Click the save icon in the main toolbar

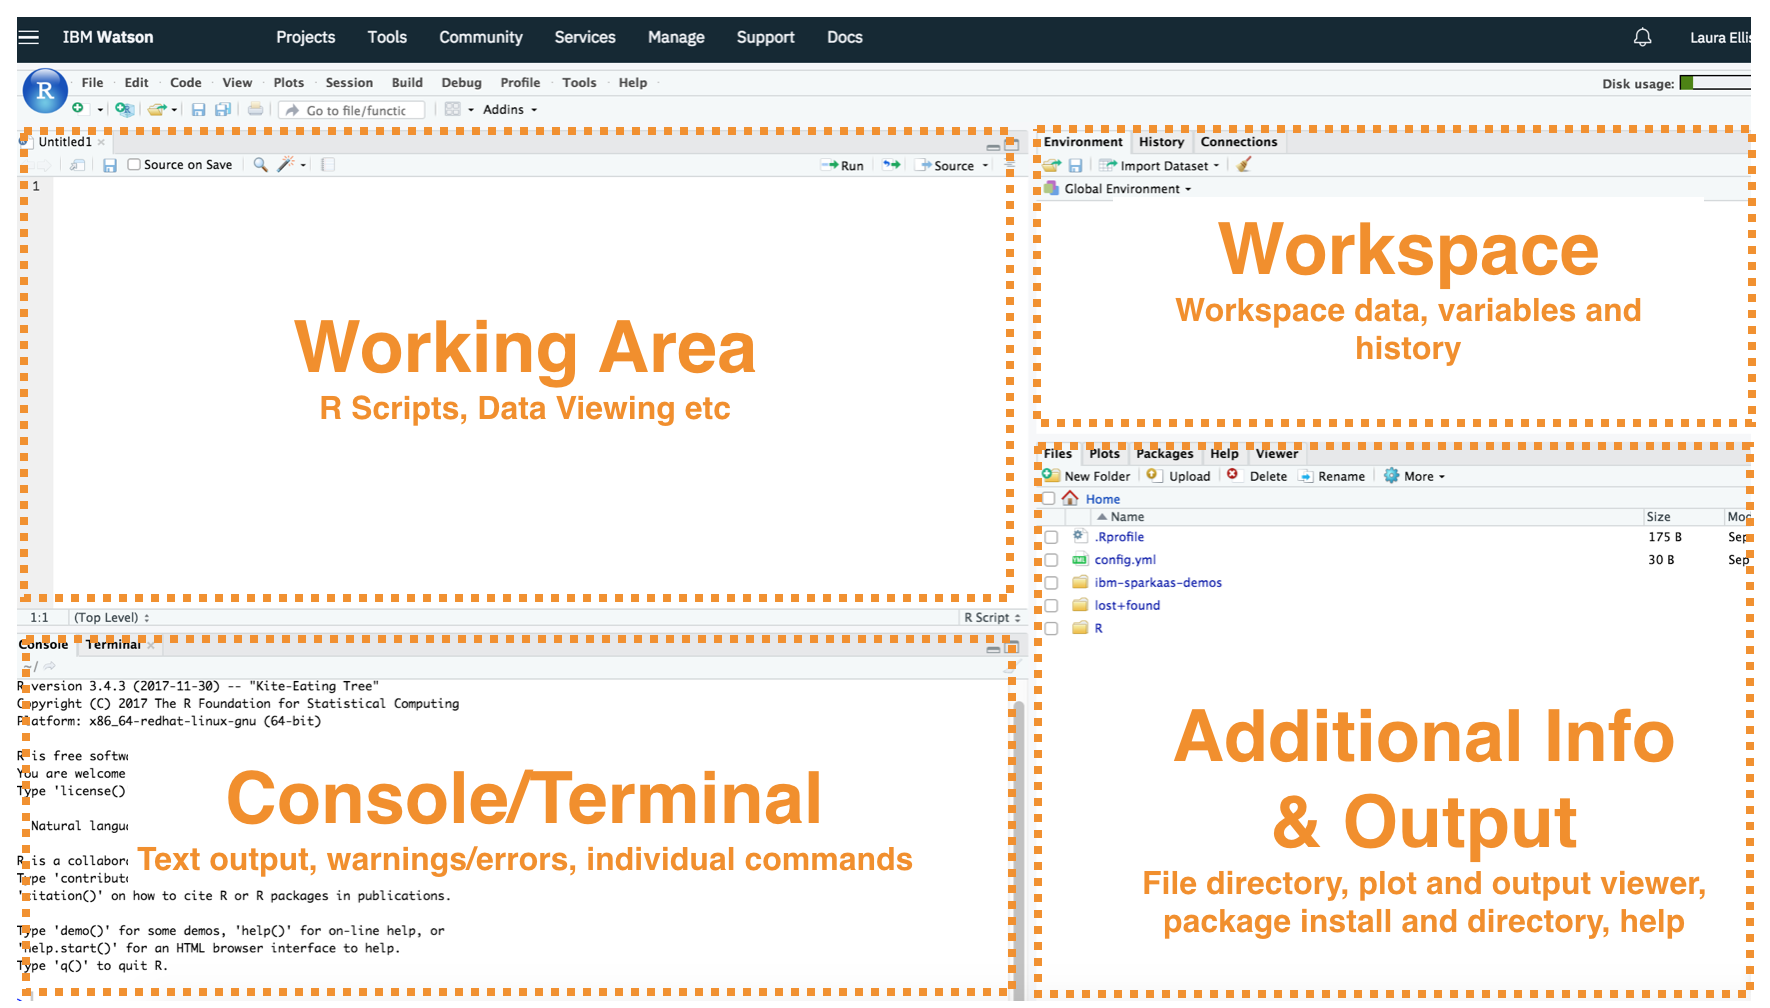tap(198, 109)
